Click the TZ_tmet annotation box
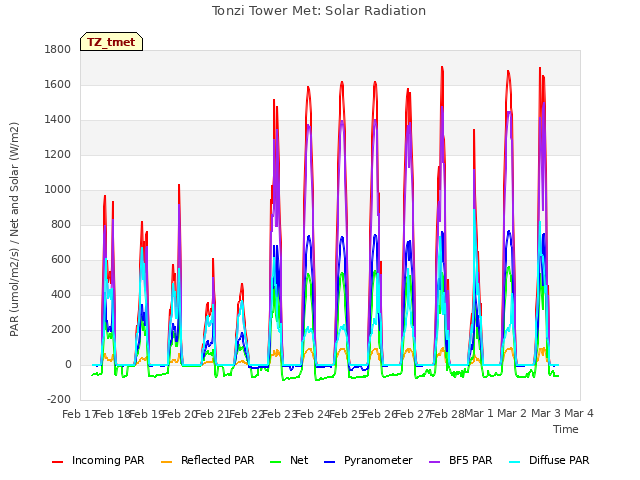This screenshot has width=640, height=480. 111,42
